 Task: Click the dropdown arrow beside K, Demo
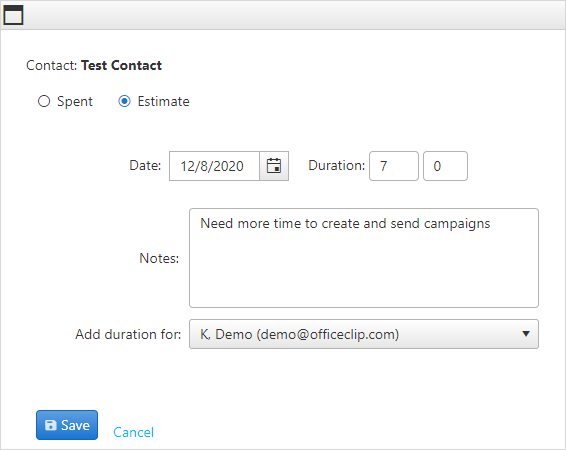click(x=526, y=334)
